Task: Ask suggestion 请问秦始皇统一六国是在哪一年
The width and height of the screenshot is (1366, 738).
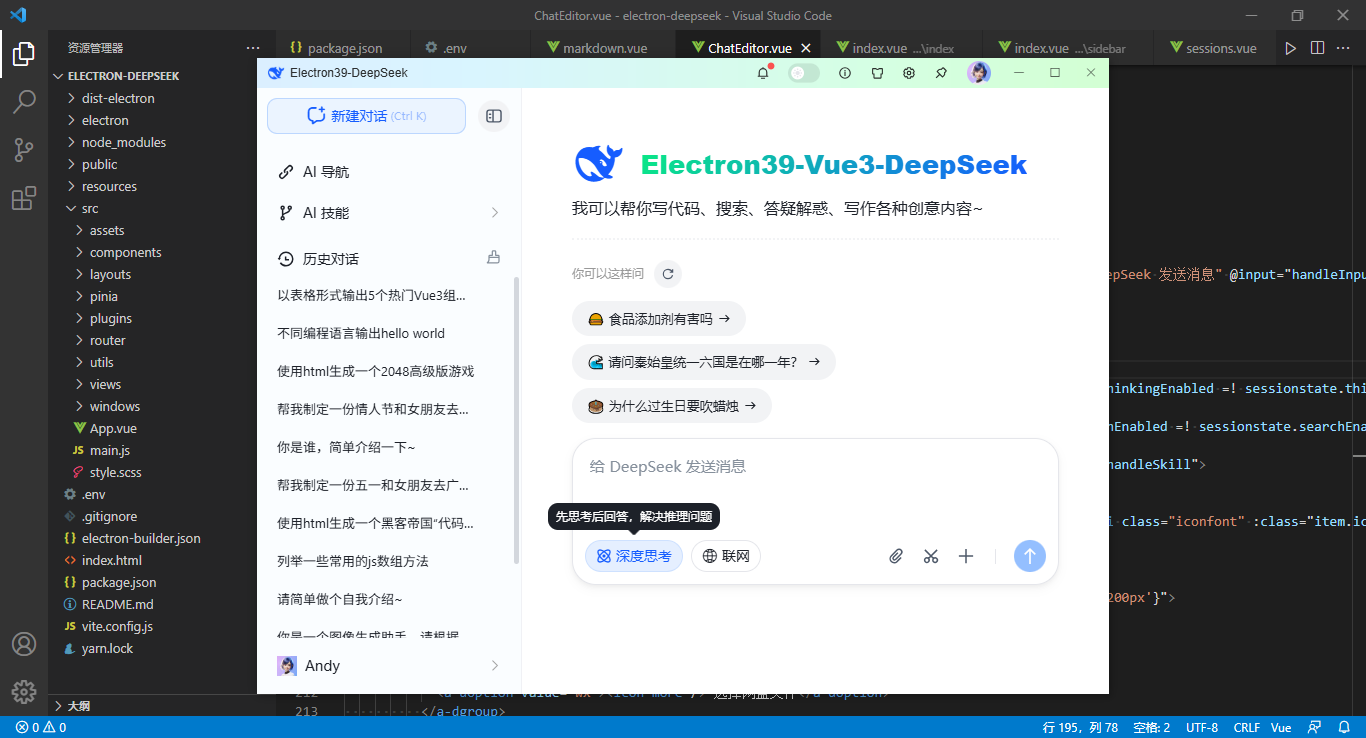Action: (x=704, y=362)
